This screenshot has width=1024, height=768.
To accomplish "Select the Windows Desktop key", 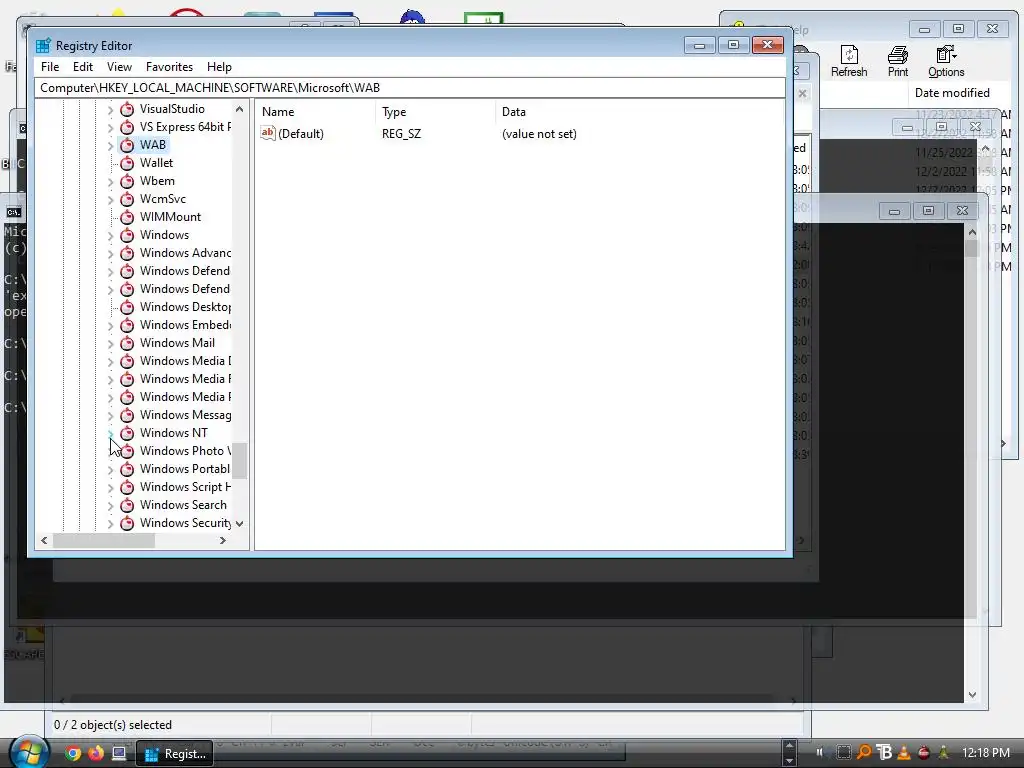I will [185, 307].
